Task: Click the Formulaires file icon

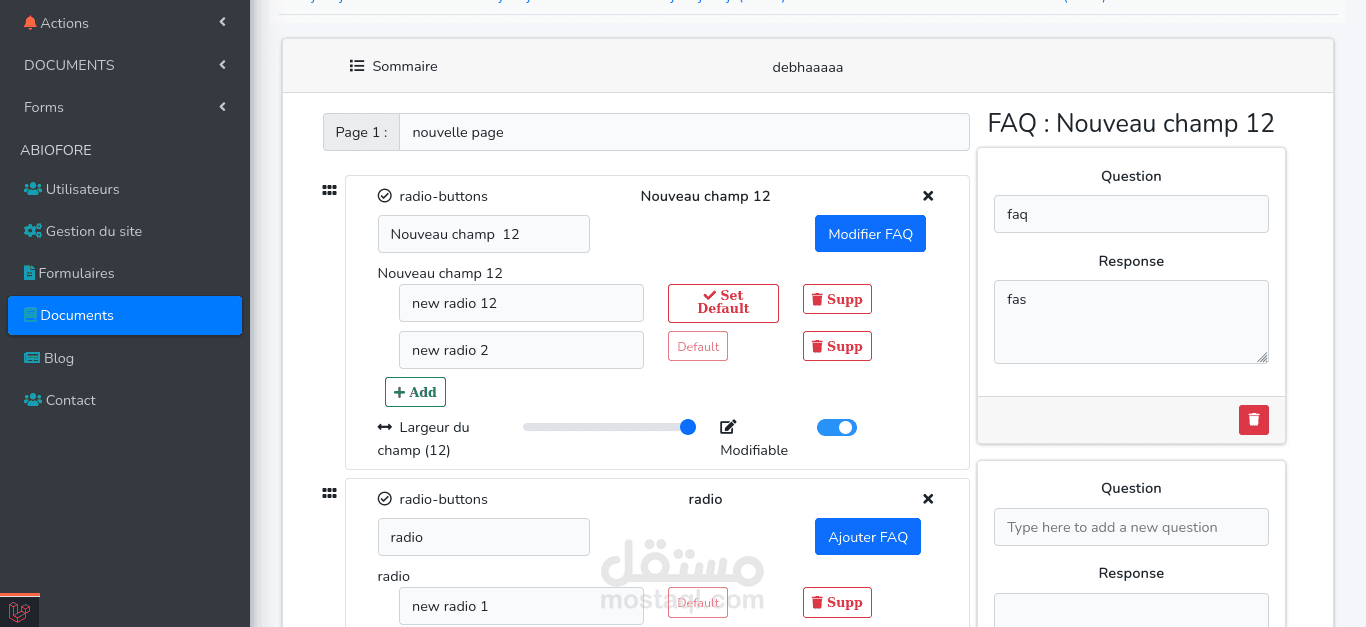Action: (30, 273)
